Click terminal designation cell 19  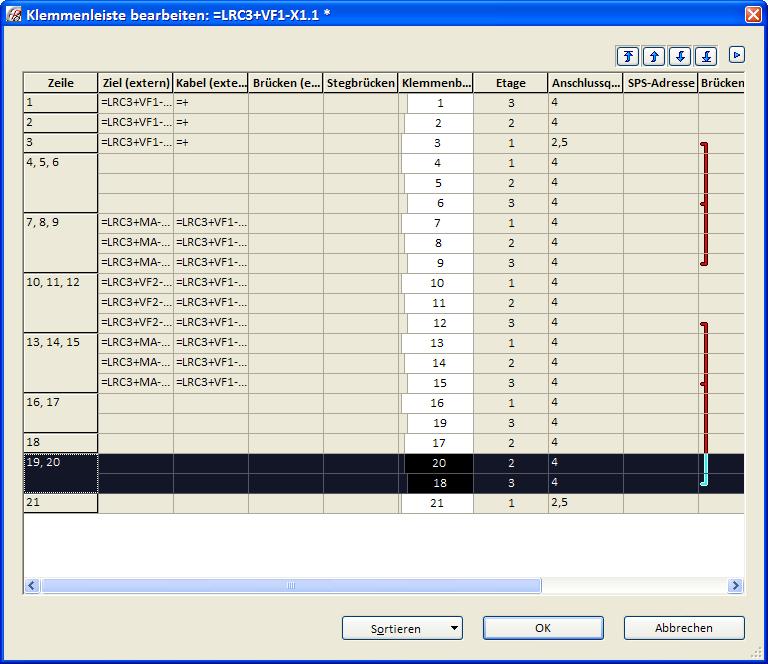tap(440, 423)
